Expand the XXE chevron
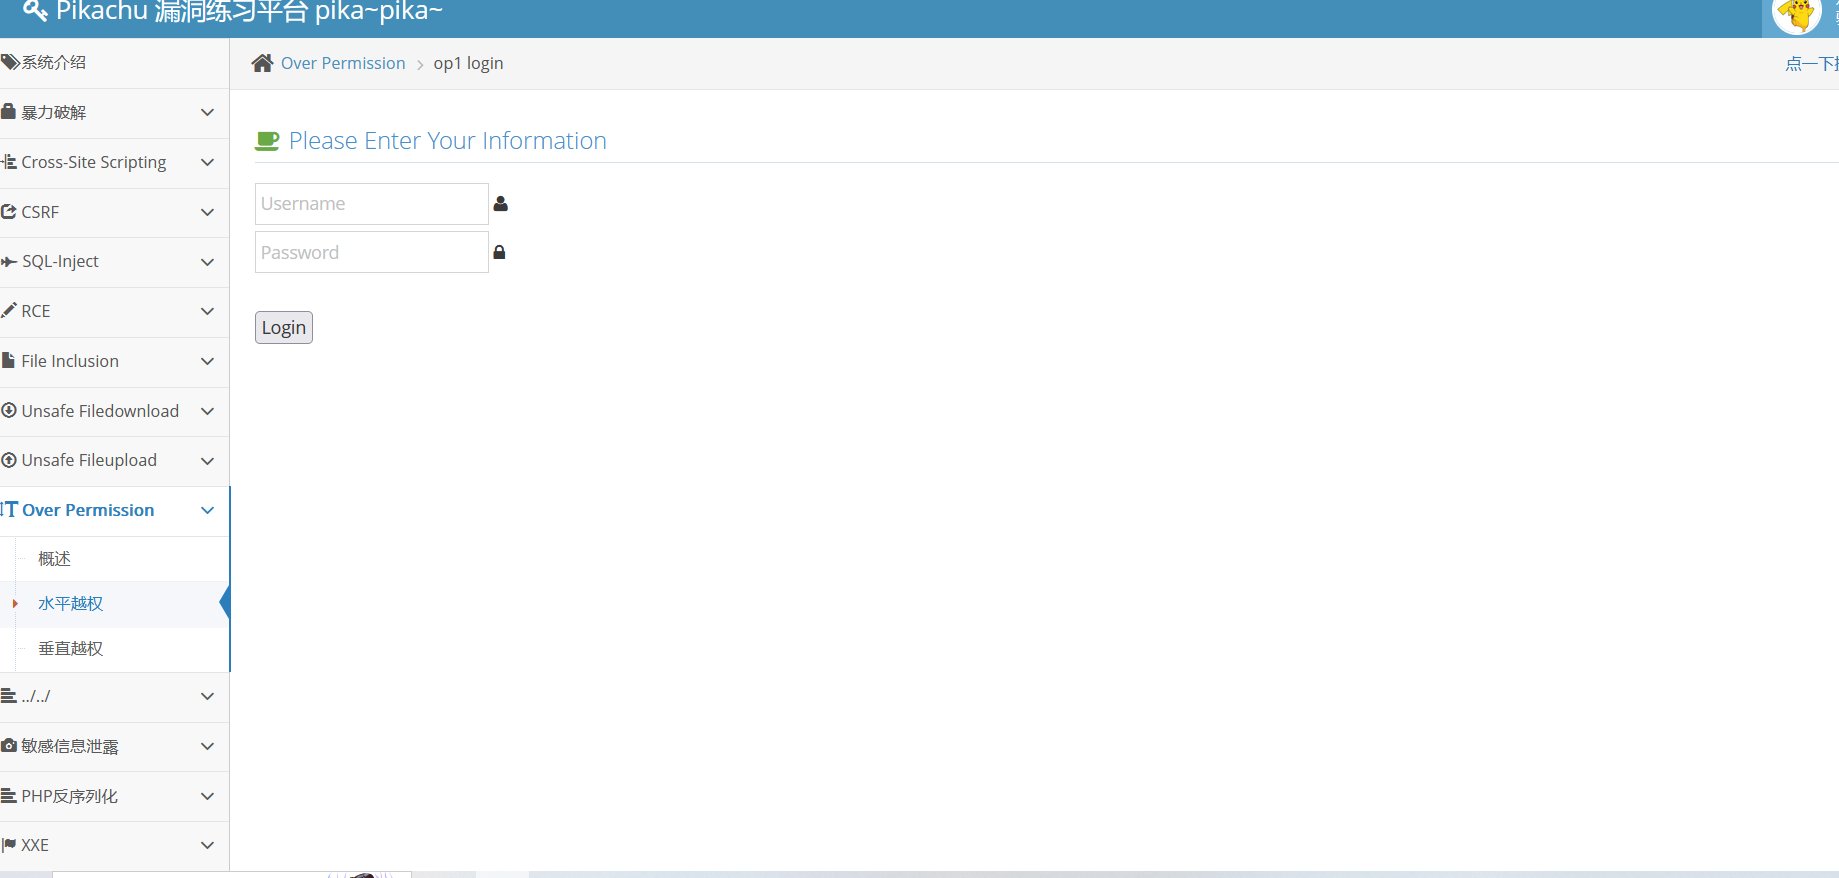This screenshot has width=1839, height=878. [207, 845]
